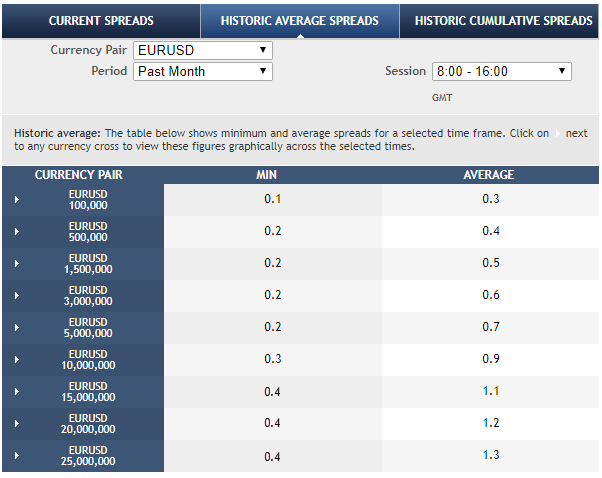Select the Historic Average Spreads tab

tap(300, 20)
